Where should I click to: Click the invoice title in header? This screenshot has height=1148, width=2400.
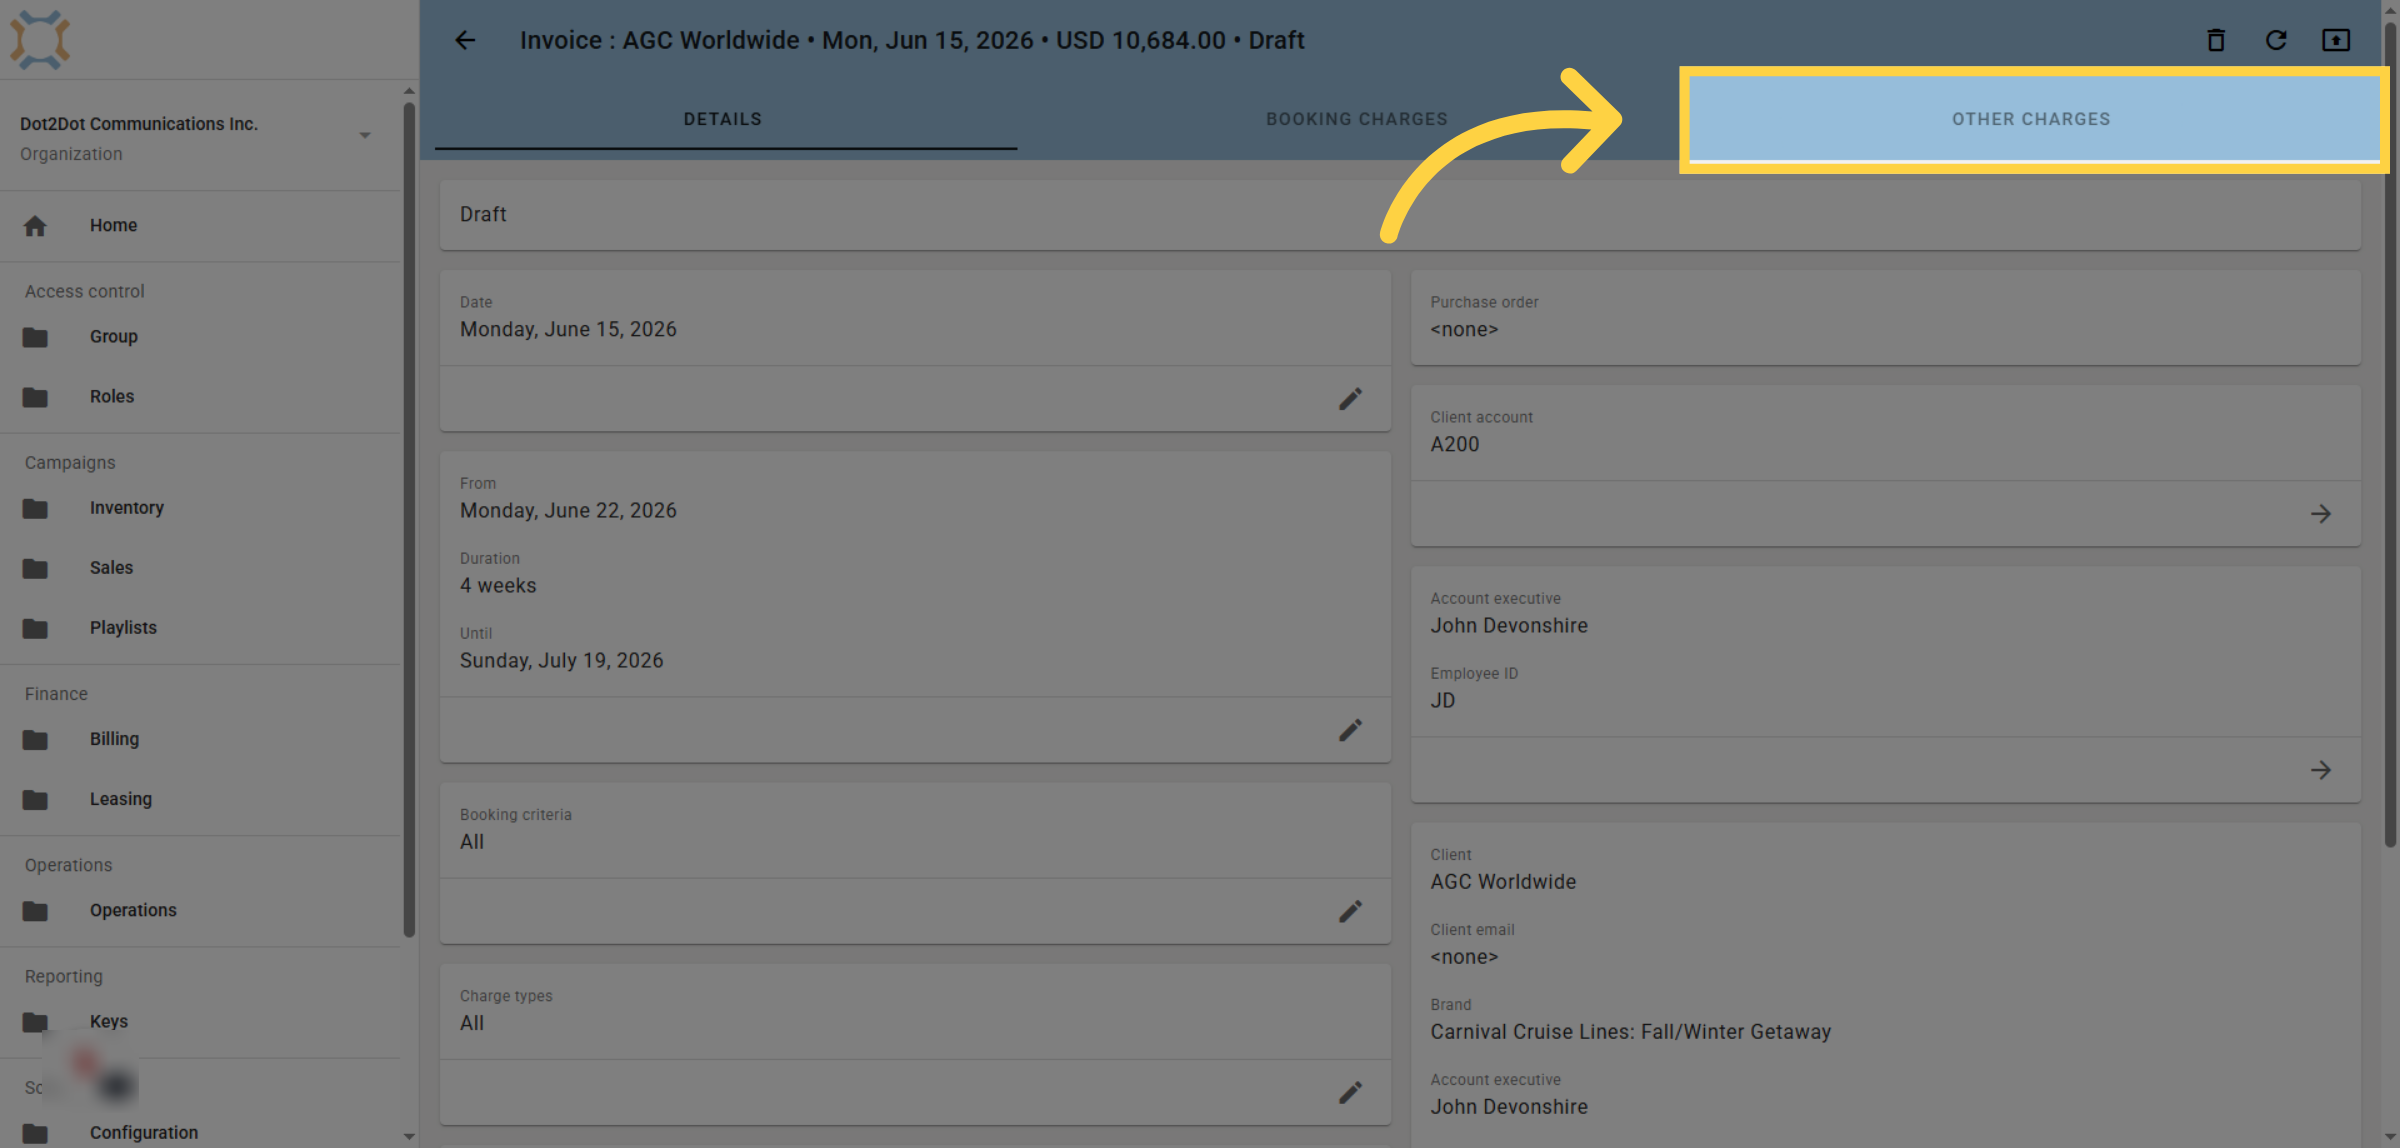912,40
